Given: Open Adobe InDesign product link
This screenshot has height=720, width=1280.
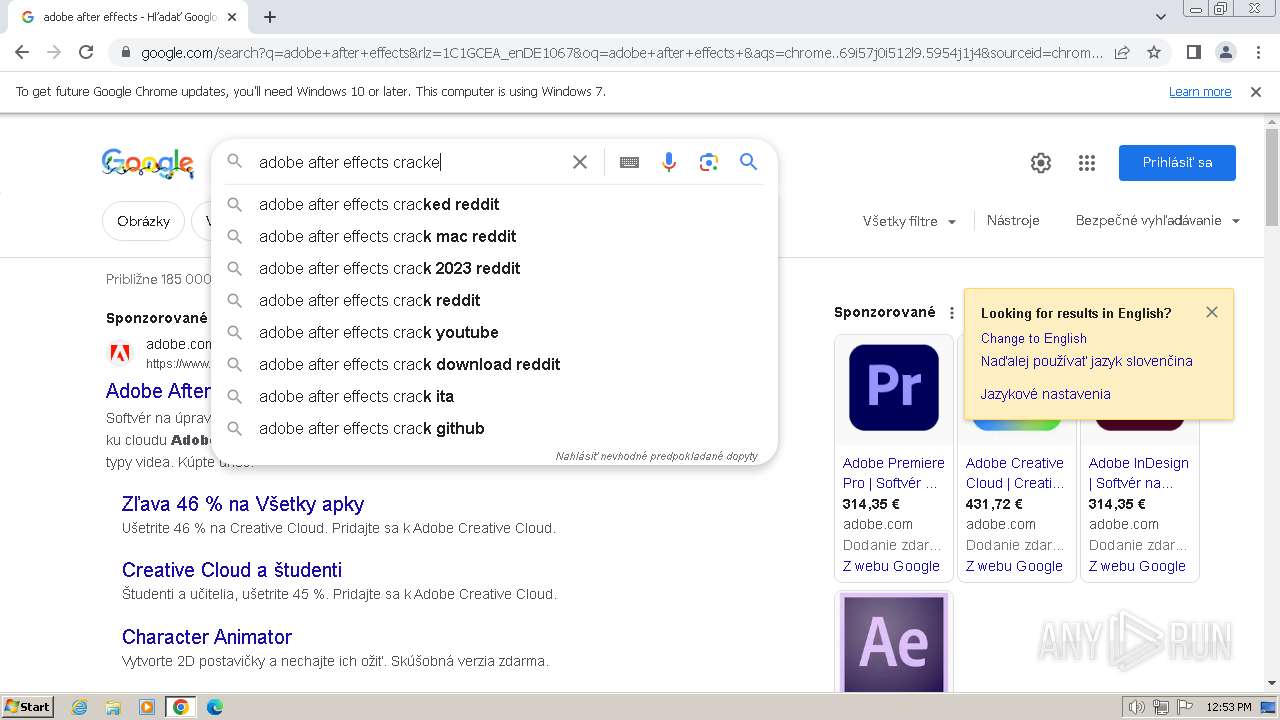Looking at the screenshot, I should pyautogui.click(x=1138, y=473).
